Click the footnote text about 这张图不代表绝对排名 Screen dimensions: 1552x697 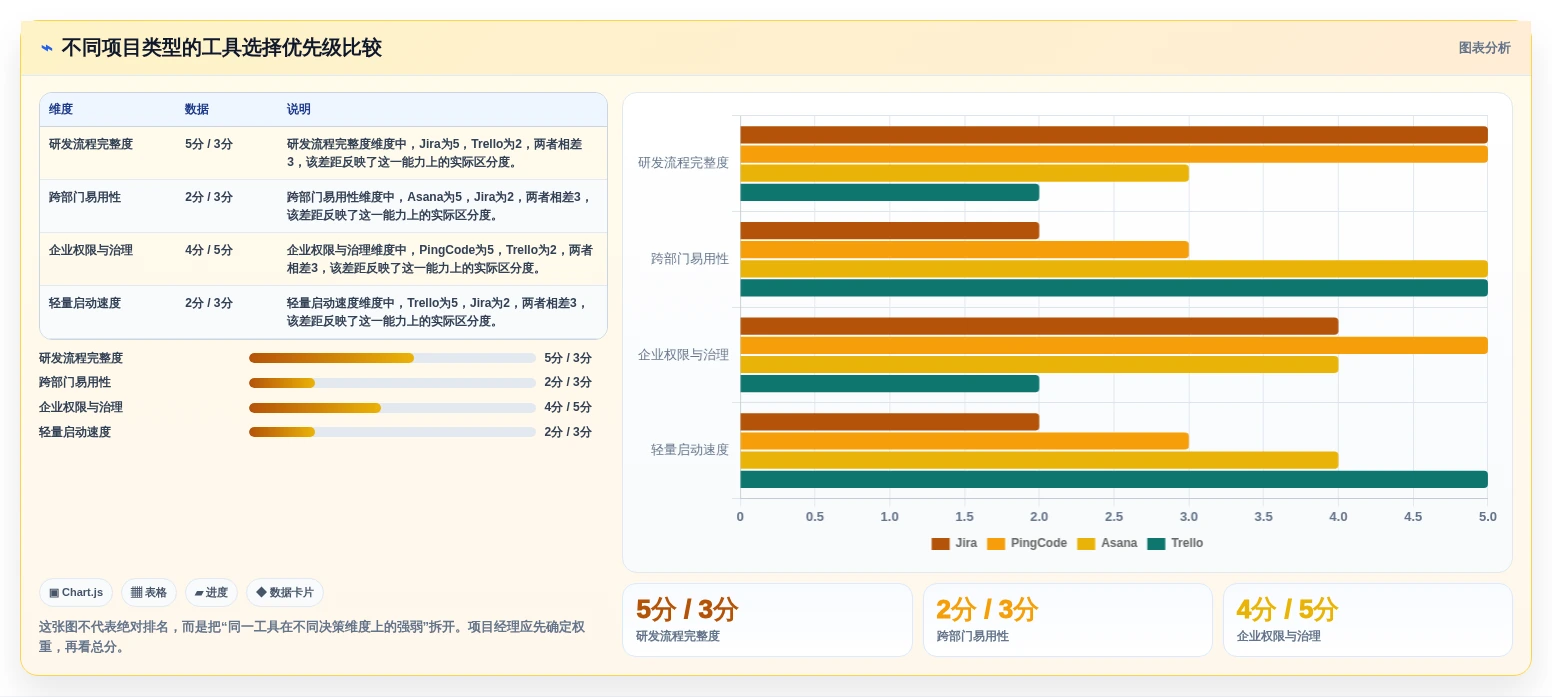pyautogui.click(x=312, y=637)
